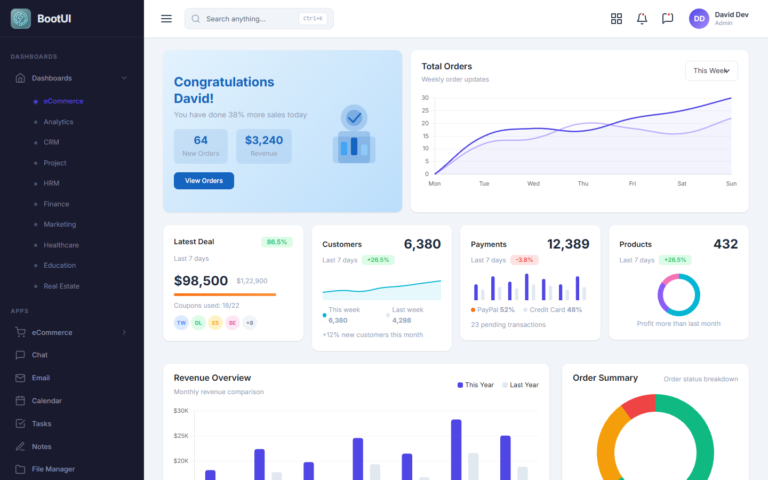
Task: Click Coupons used: 18/22 text
Action: pyautogui.click(x=206, y=306)
